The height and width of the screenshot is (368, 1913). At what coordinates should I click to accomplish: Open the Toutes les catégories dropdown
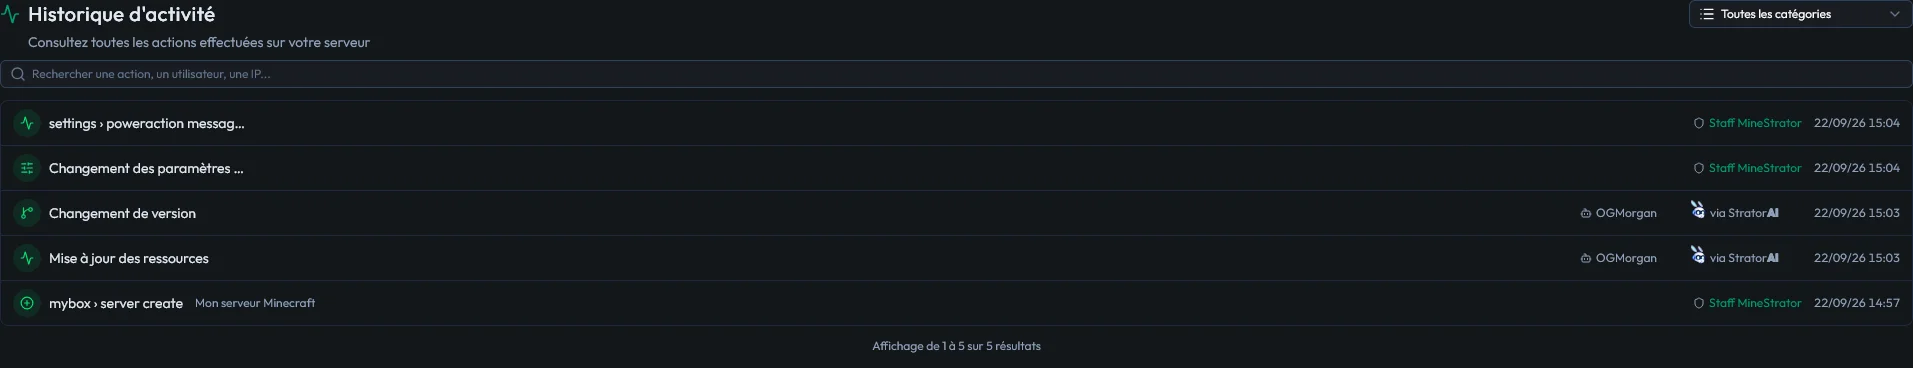pos(1799,14)
